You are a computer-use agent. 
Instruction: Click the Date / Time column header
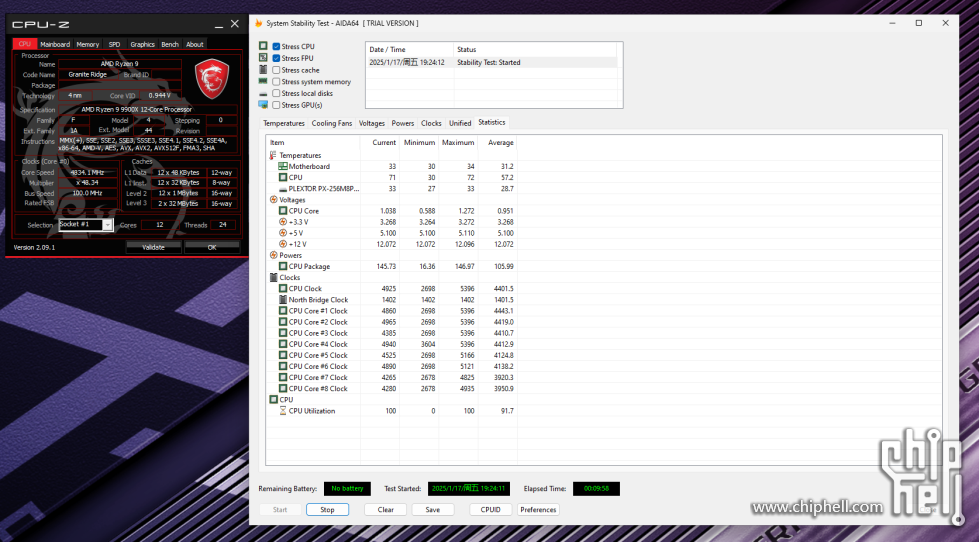click(x=410, y=49)
